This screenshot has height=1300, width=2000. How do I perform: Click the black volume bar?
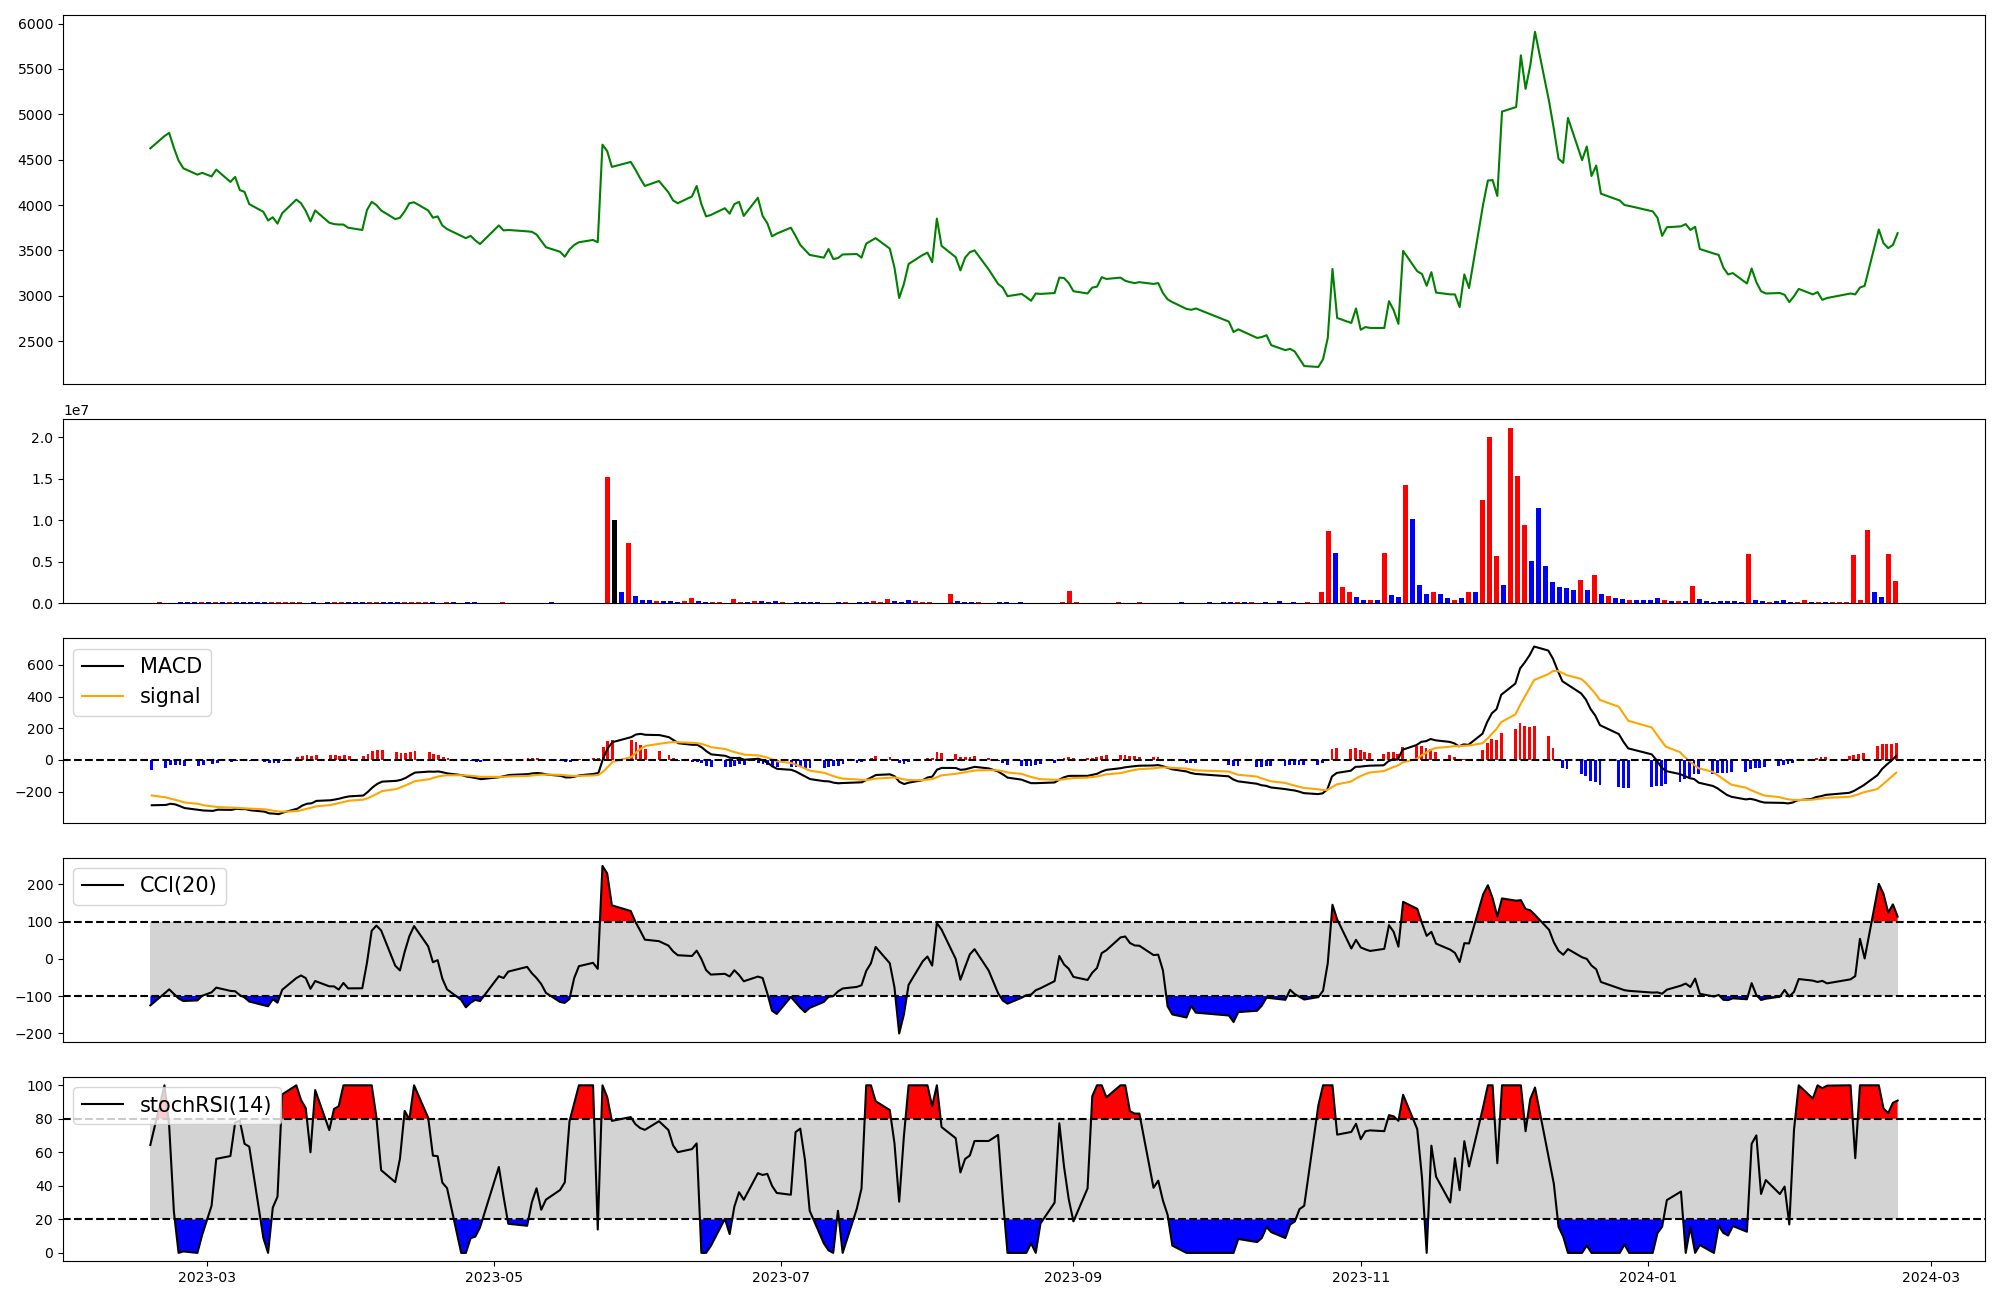click(x=614, y=561)
